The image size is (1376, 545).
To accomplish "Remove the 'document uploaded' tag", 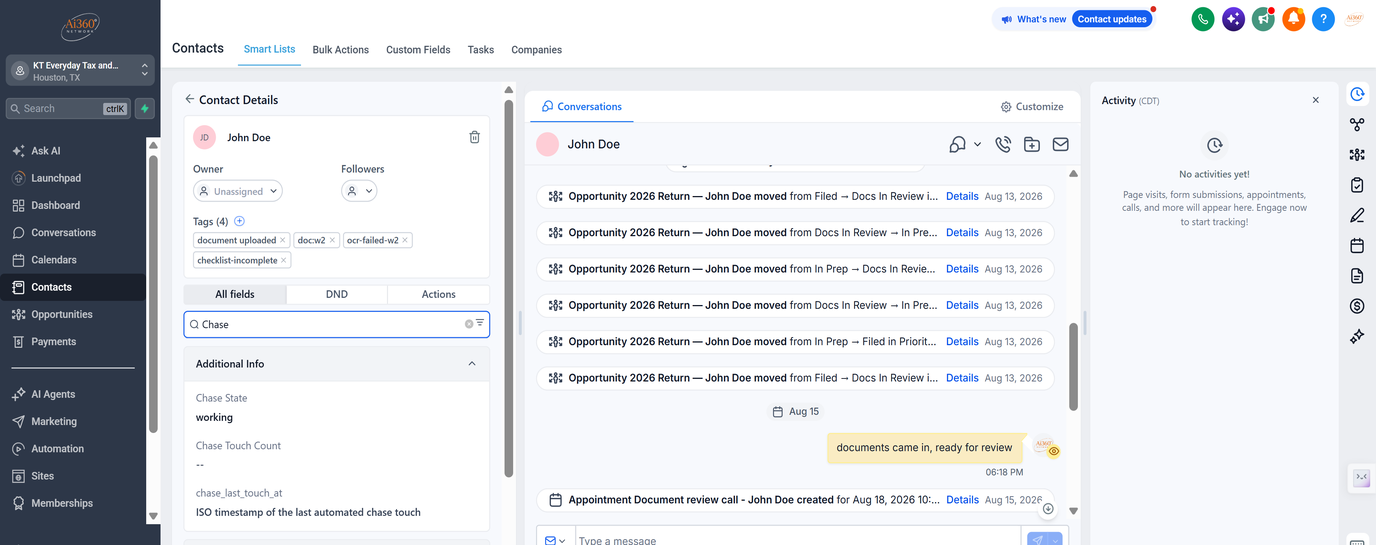I will click(283, 240).
